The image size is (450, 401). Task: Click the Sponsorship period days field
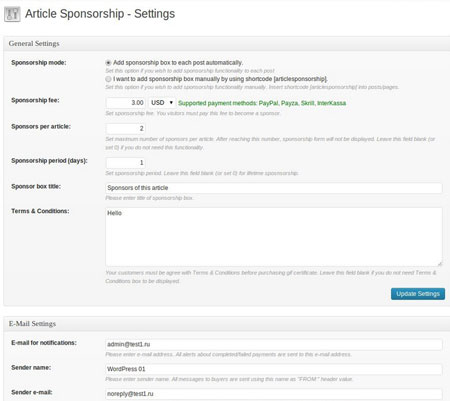click(126, 163)
